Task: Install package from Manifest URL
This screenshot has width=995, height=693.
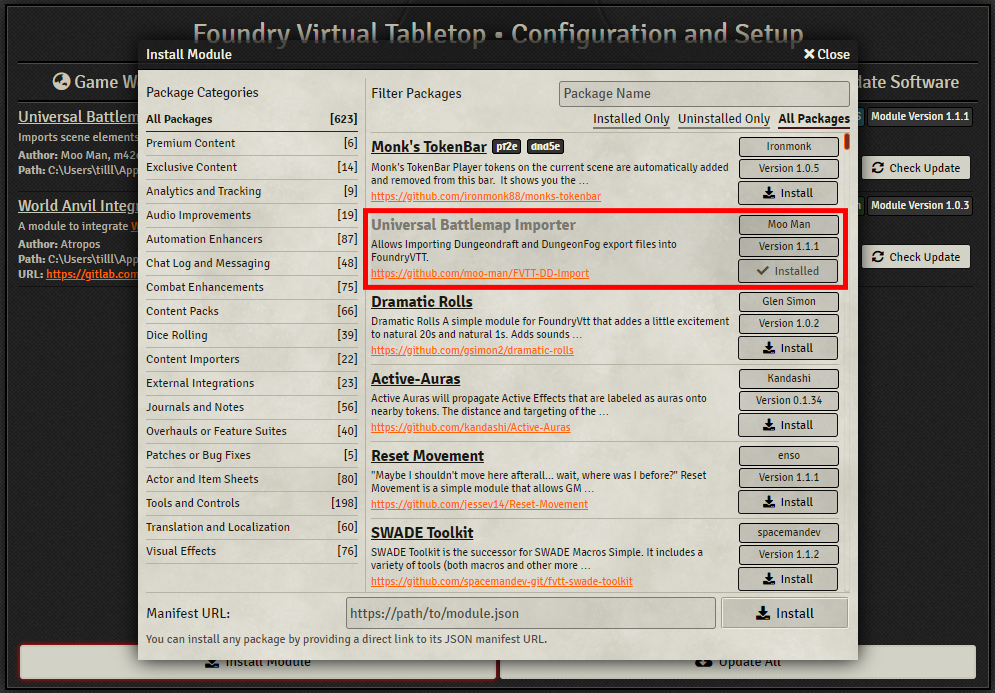Action: click(784, 614)
